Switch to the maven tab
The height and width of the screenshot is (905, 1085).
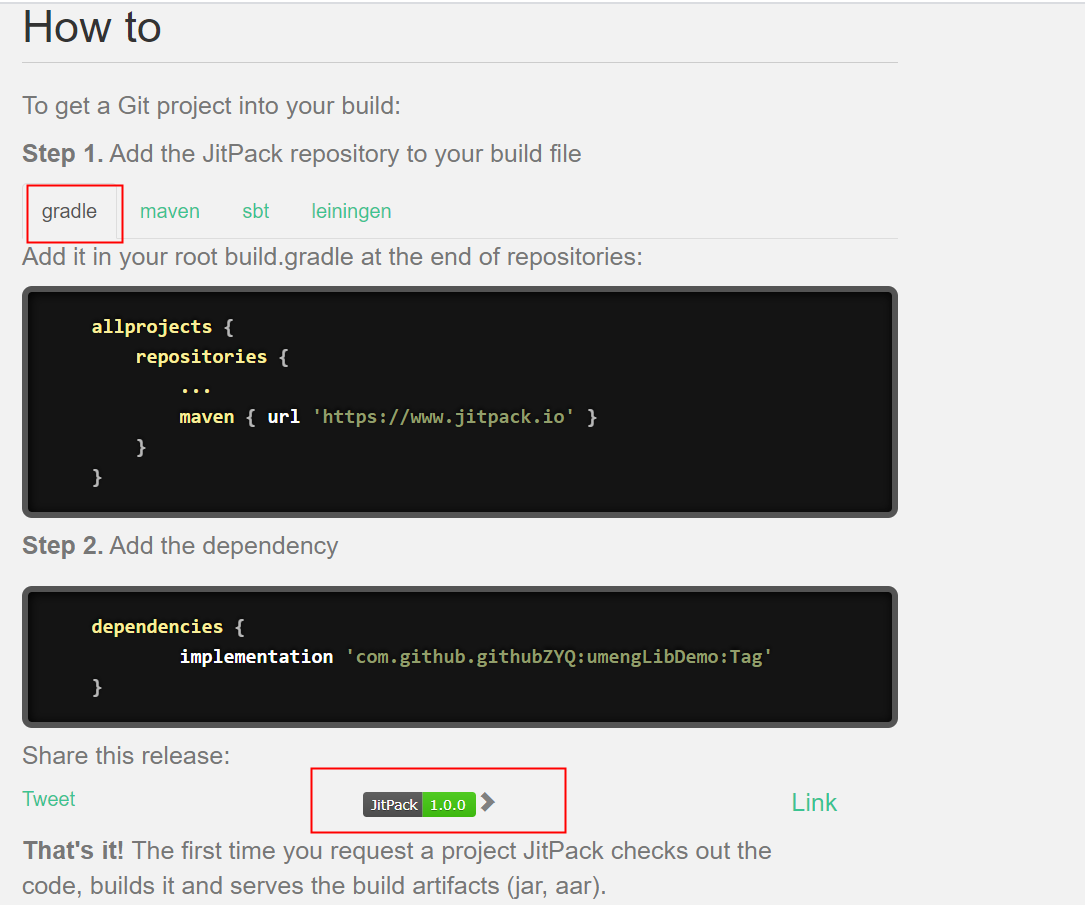170,211
